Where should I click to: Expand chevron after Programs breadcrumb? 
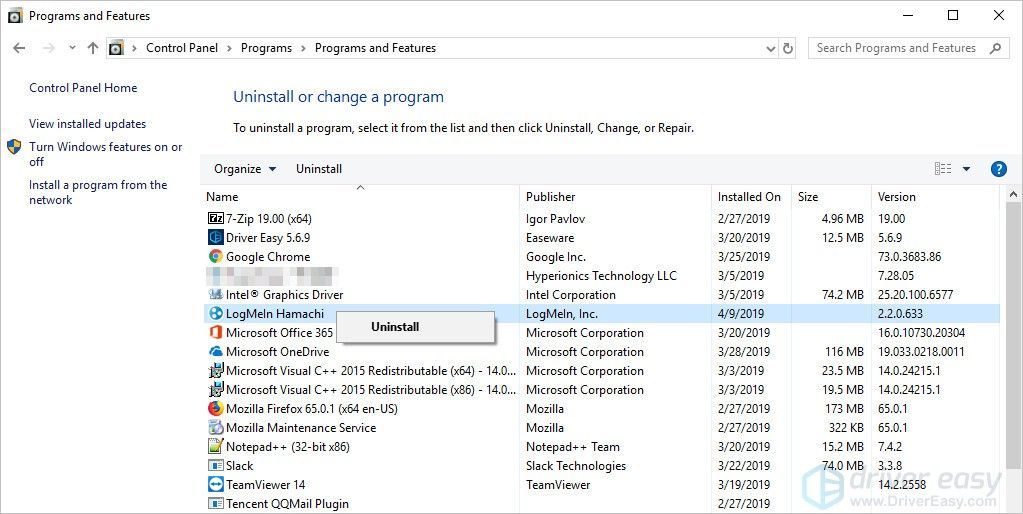pos(303,48)
